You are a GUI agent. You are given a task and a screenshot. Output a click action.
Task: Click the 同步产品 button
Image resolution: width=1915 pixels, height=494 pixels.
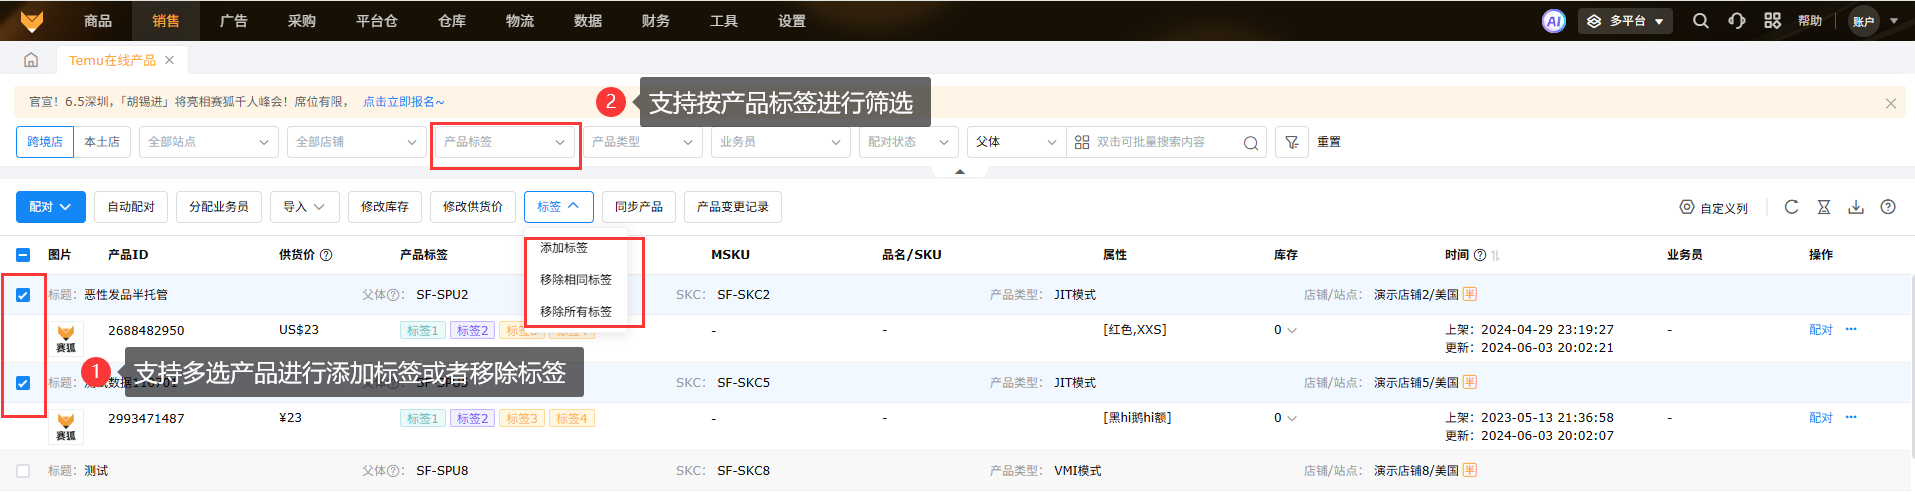click(638, 207)
